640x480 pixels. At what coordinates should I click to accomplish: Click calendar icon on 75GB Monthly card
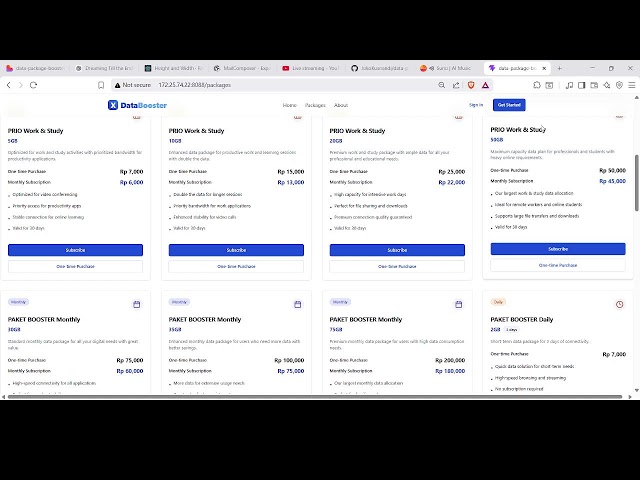(x=458, y=304)
